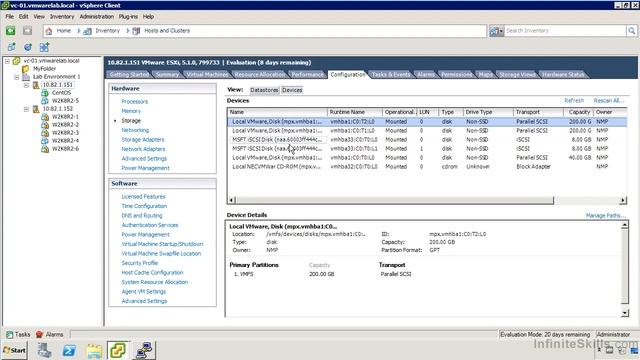
Task: Switch view to Devices
Action: (x=292, y=90)
